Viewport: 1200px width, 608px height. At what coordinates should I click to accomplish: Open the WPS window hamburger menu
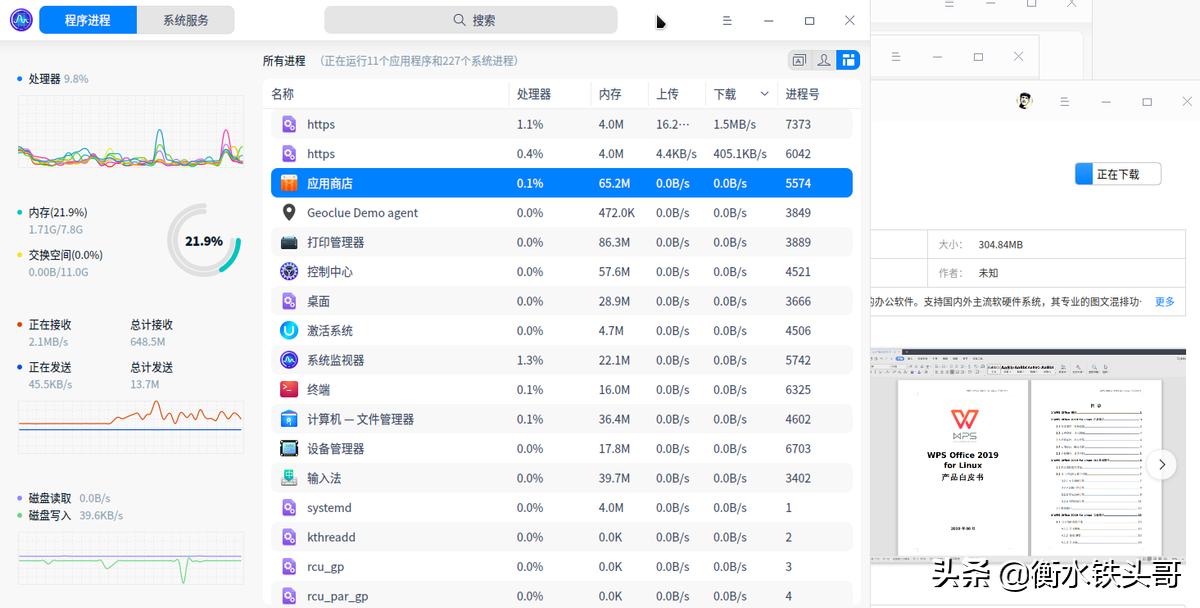1064,100
